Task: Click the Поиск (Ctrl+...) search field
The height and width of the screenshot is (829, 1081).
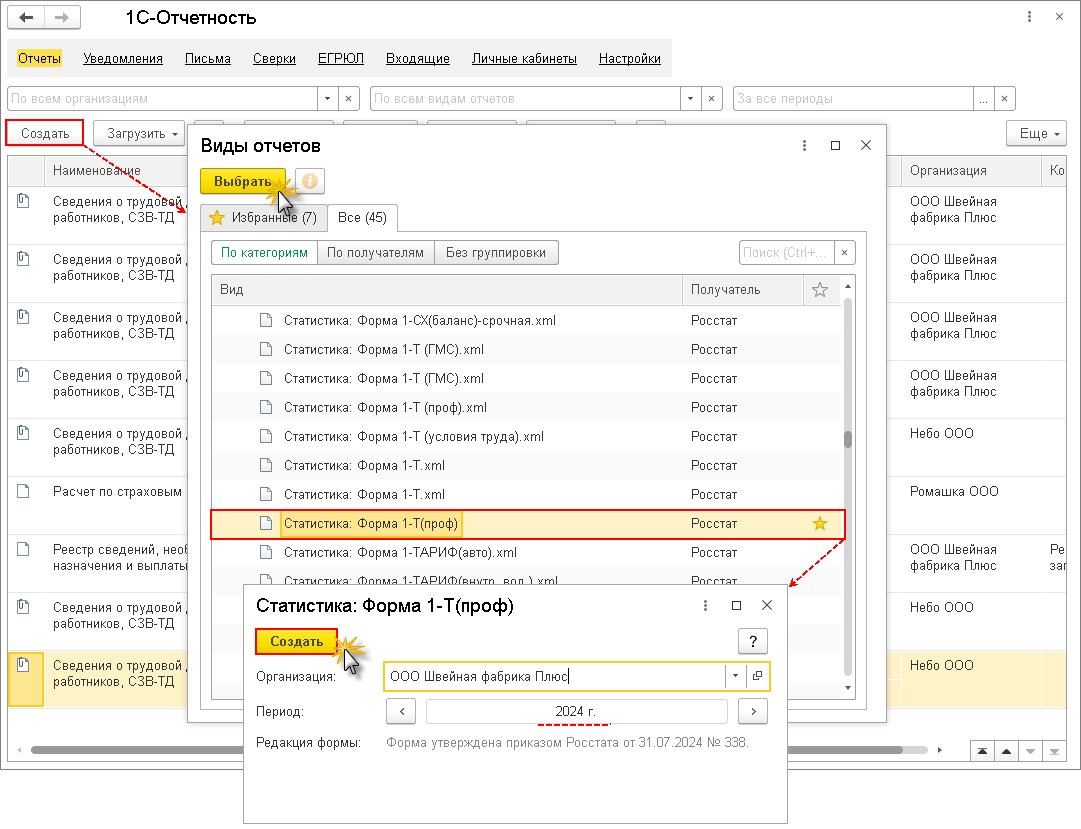Action: pyautogui.click(x=787, y=252)
